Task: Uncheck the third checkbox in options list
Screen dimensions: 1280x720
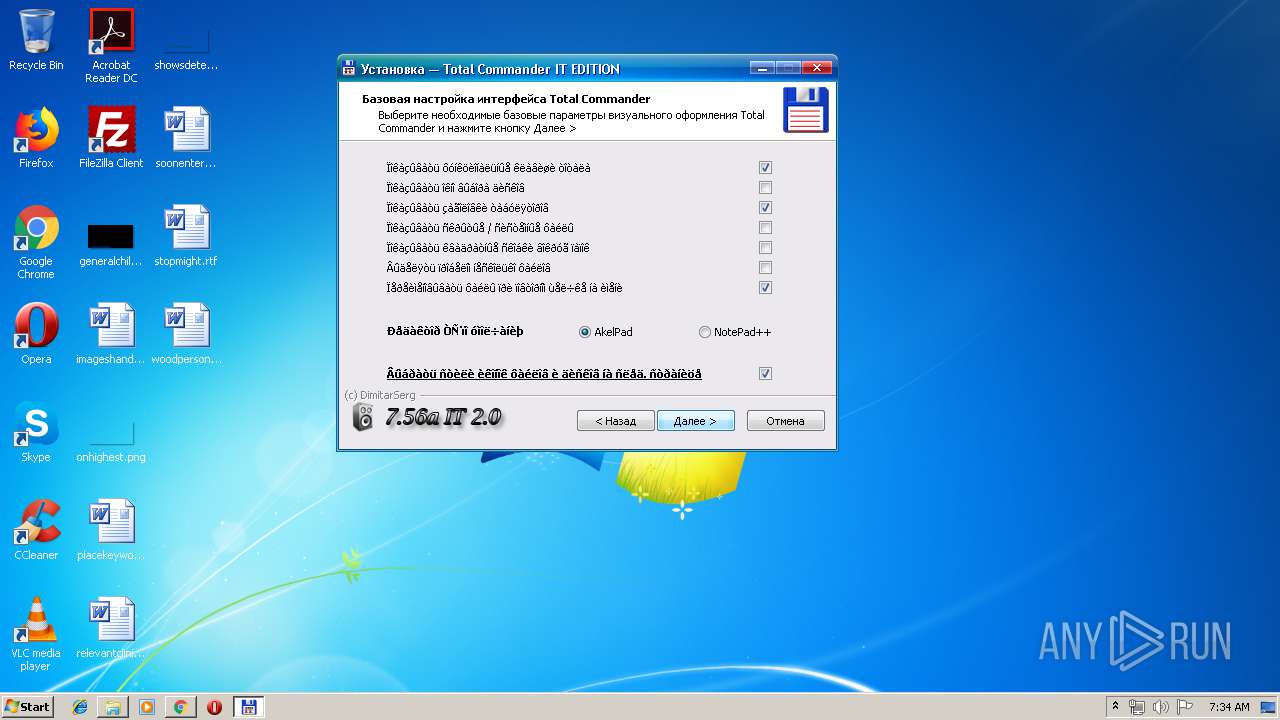Action: click(x=765, y=208)
